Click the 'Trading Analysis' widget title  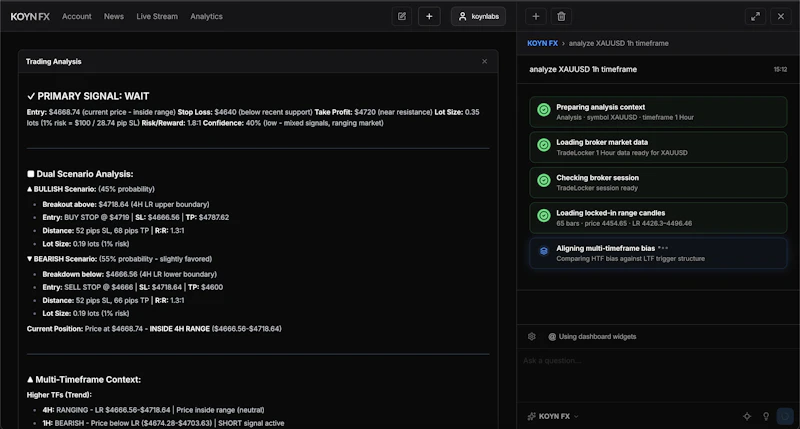pyautogui.click(x=54, y=61)
